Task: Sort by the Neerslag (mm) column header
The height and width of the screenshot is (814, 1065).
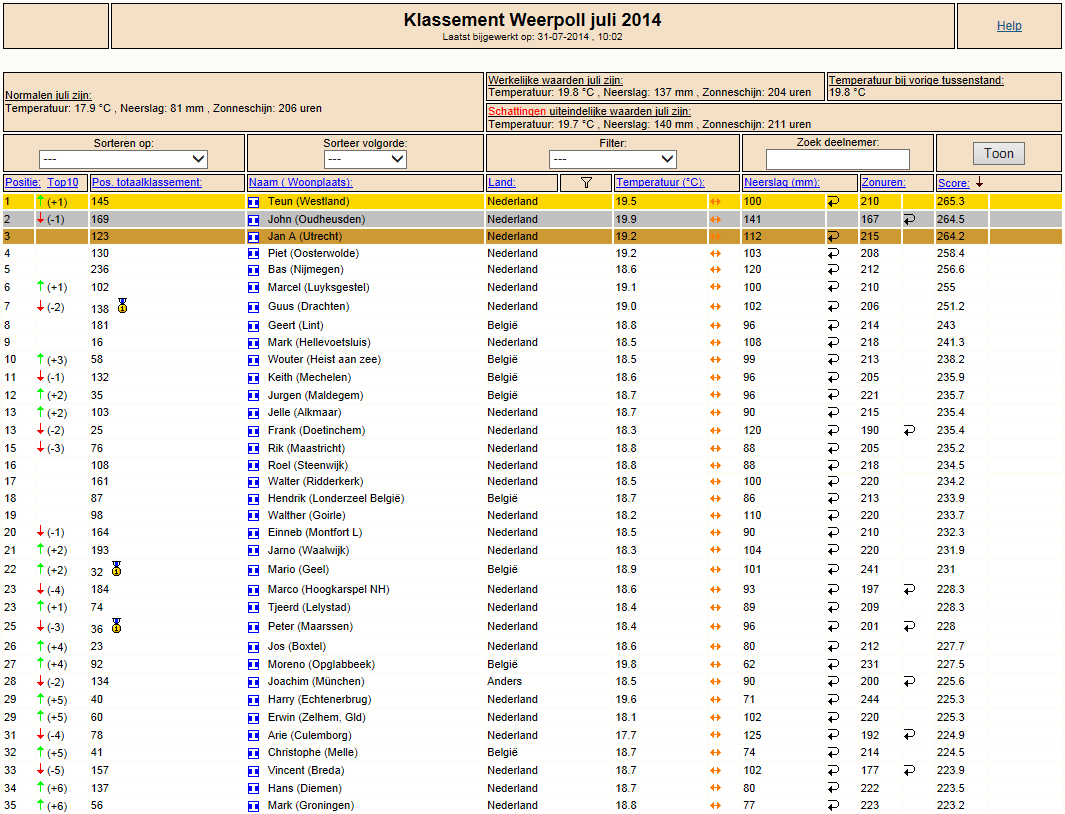Action: tap(782, 182)
